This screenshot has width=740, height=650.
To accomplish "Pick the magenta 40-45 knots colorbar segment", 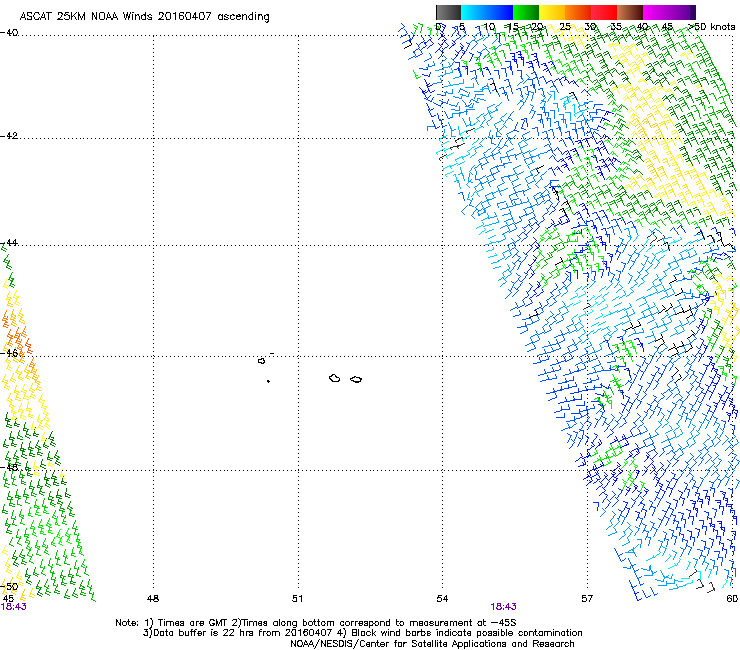I will point(656,12).
